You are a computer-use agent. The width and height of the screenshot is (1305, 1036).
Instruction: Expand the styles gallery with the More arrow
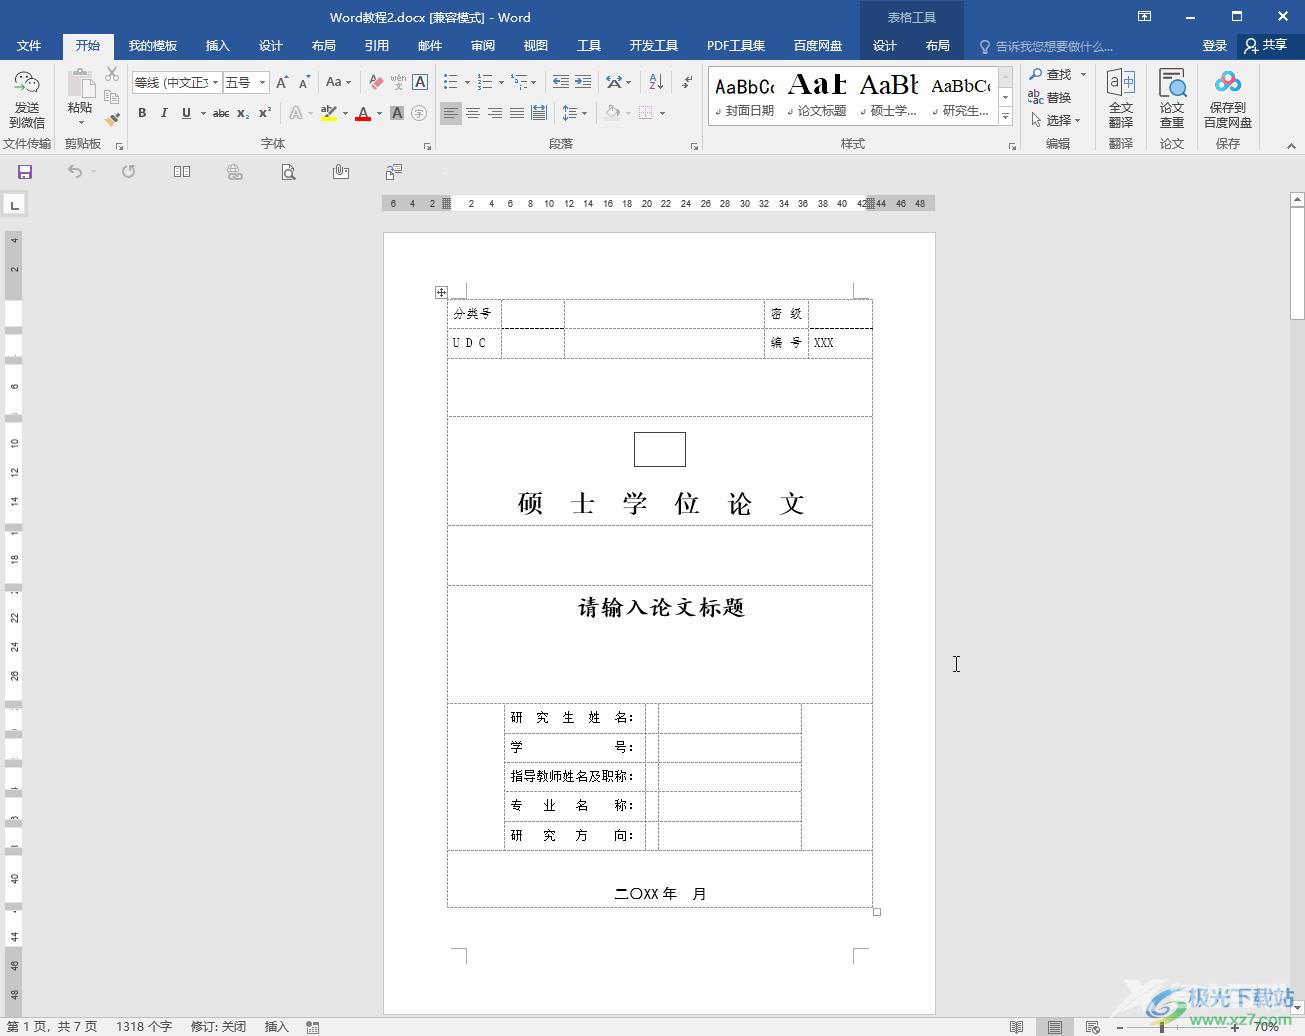click(1006, 117)
